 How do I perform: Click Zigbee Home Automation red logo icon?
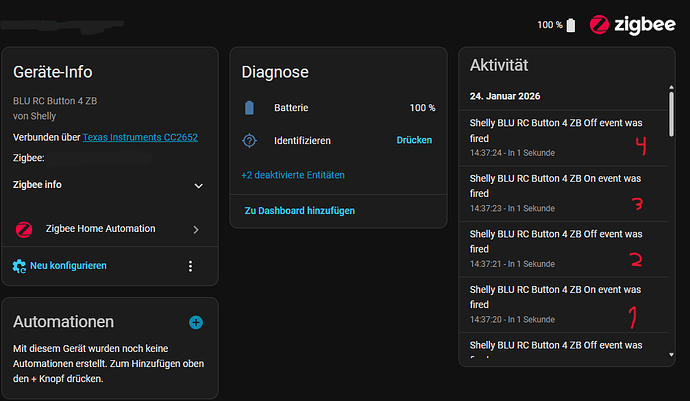24,229
